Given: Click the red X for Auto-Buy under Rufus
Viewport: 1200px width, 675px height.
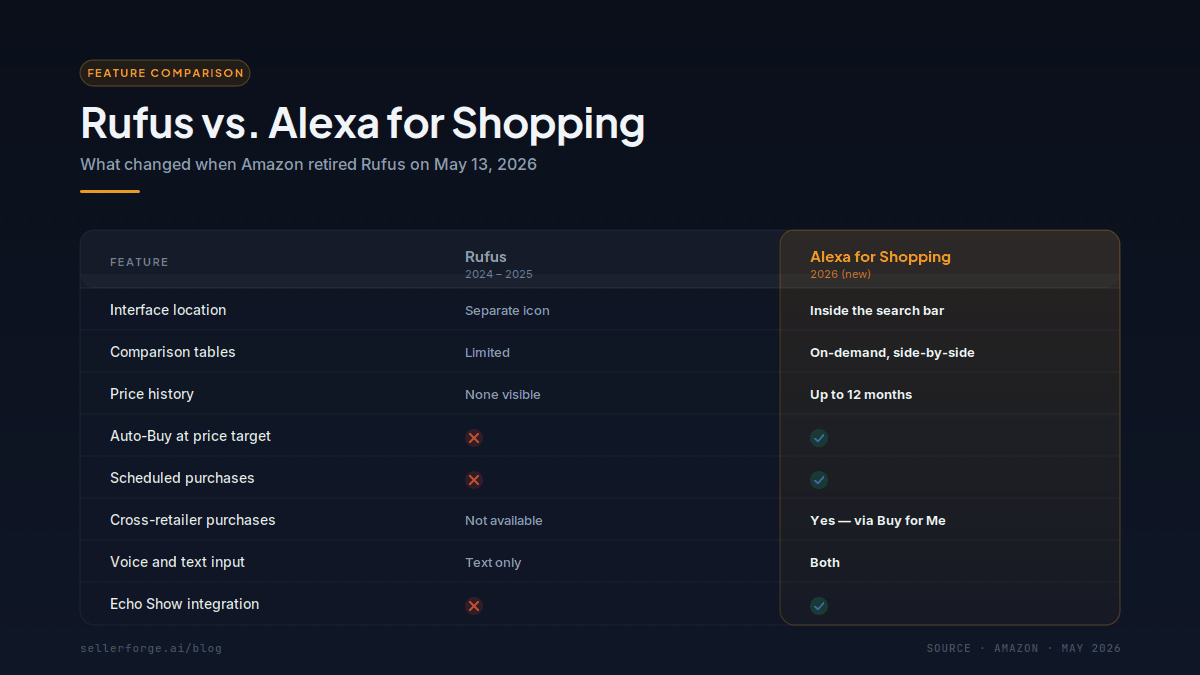Looking at the screenshot, I should pyautogui.click(x=474, y=438).
